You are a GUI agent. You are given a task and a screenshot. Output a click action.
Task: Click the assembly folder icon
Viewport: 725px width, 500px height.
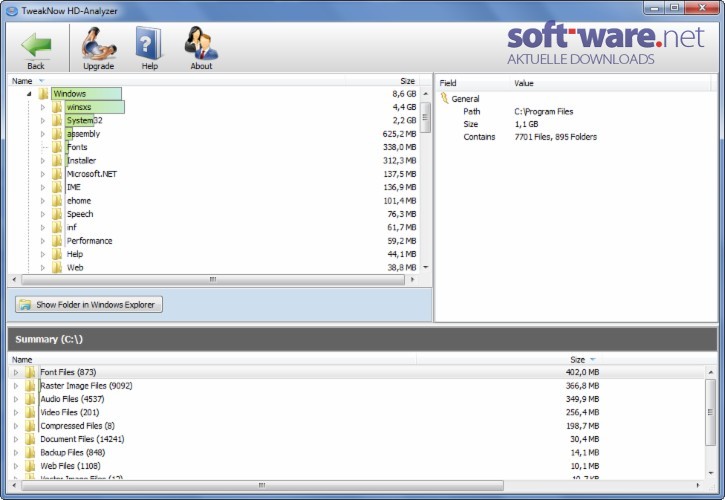click(x=57, y=134)
